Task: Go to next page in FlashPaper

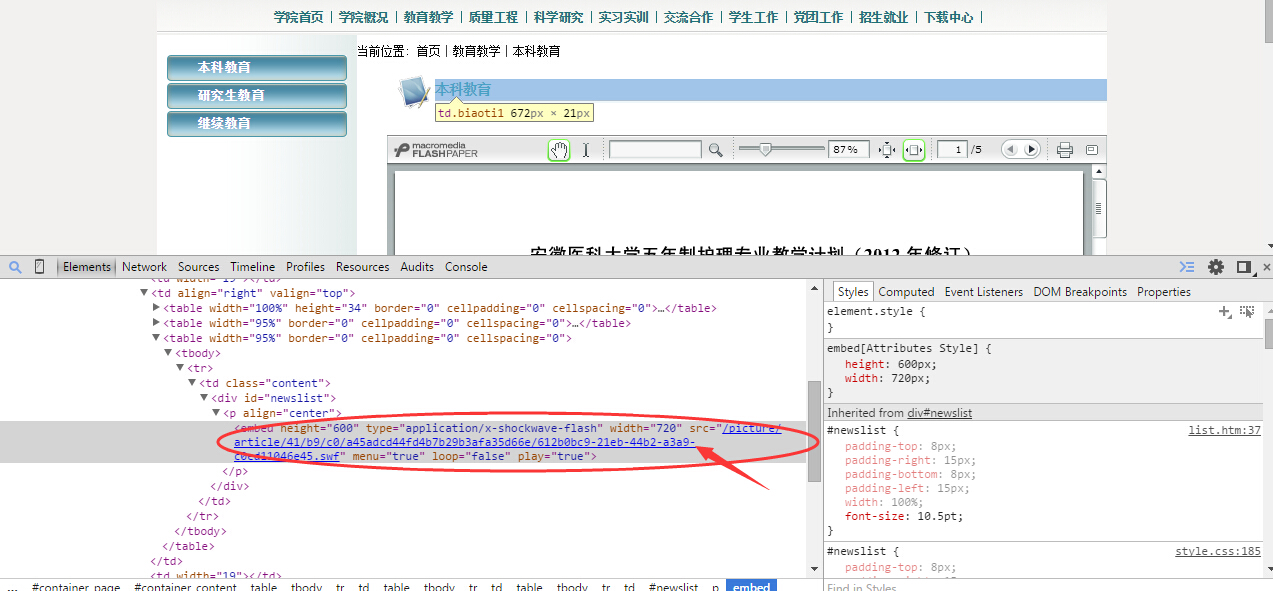Action: pos(1031,150)
